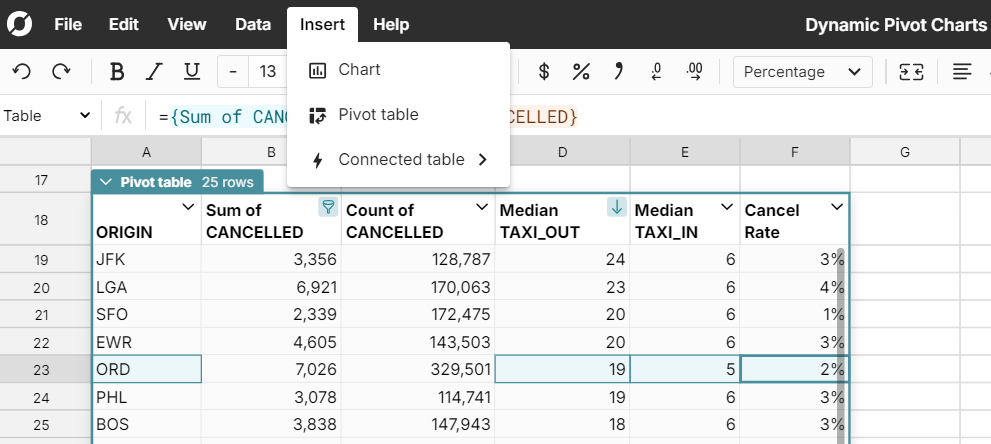
Task: Collapse the Pivot table chevron
Action: point(106,182)
